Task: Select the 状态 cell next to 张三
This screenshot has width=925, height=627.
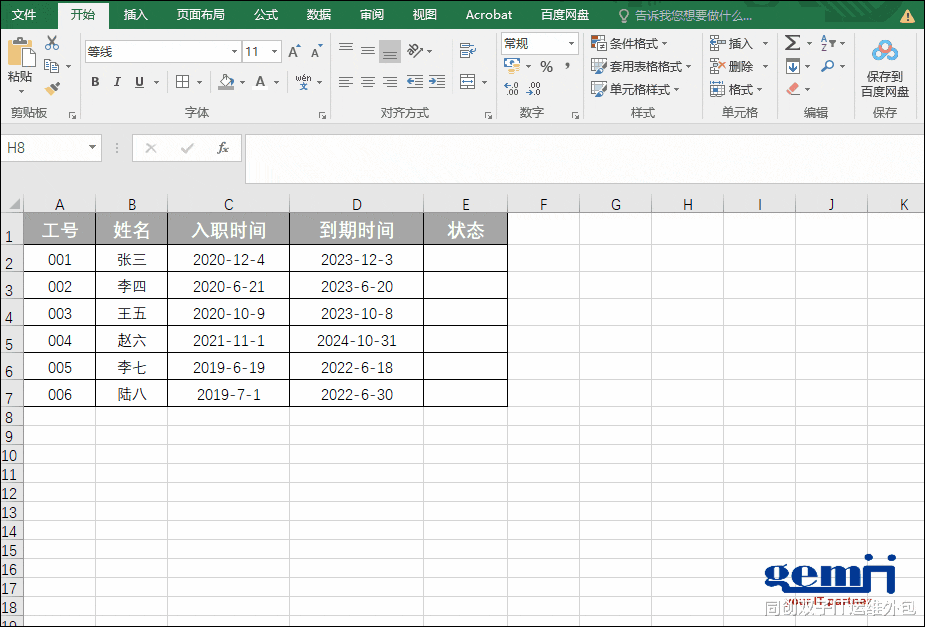Action: click(465, 256)
